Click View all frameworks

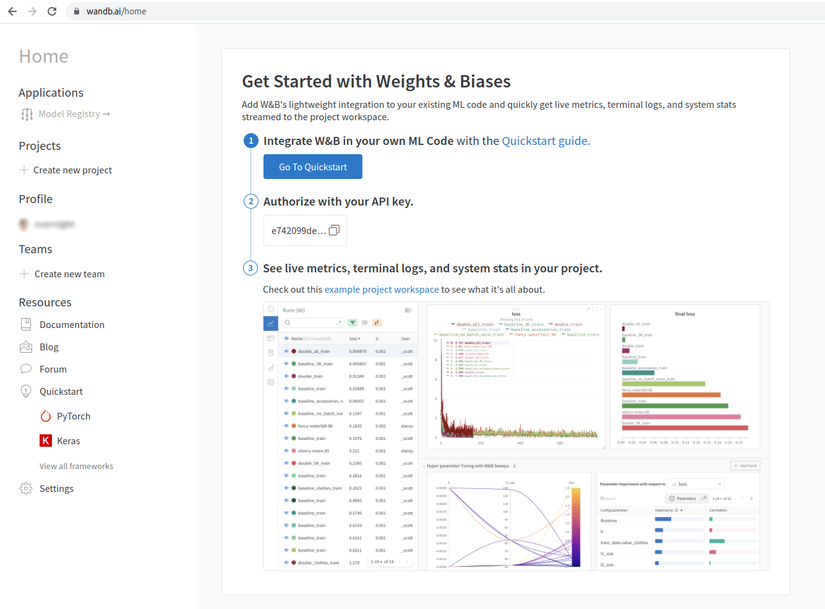(76, 466)
